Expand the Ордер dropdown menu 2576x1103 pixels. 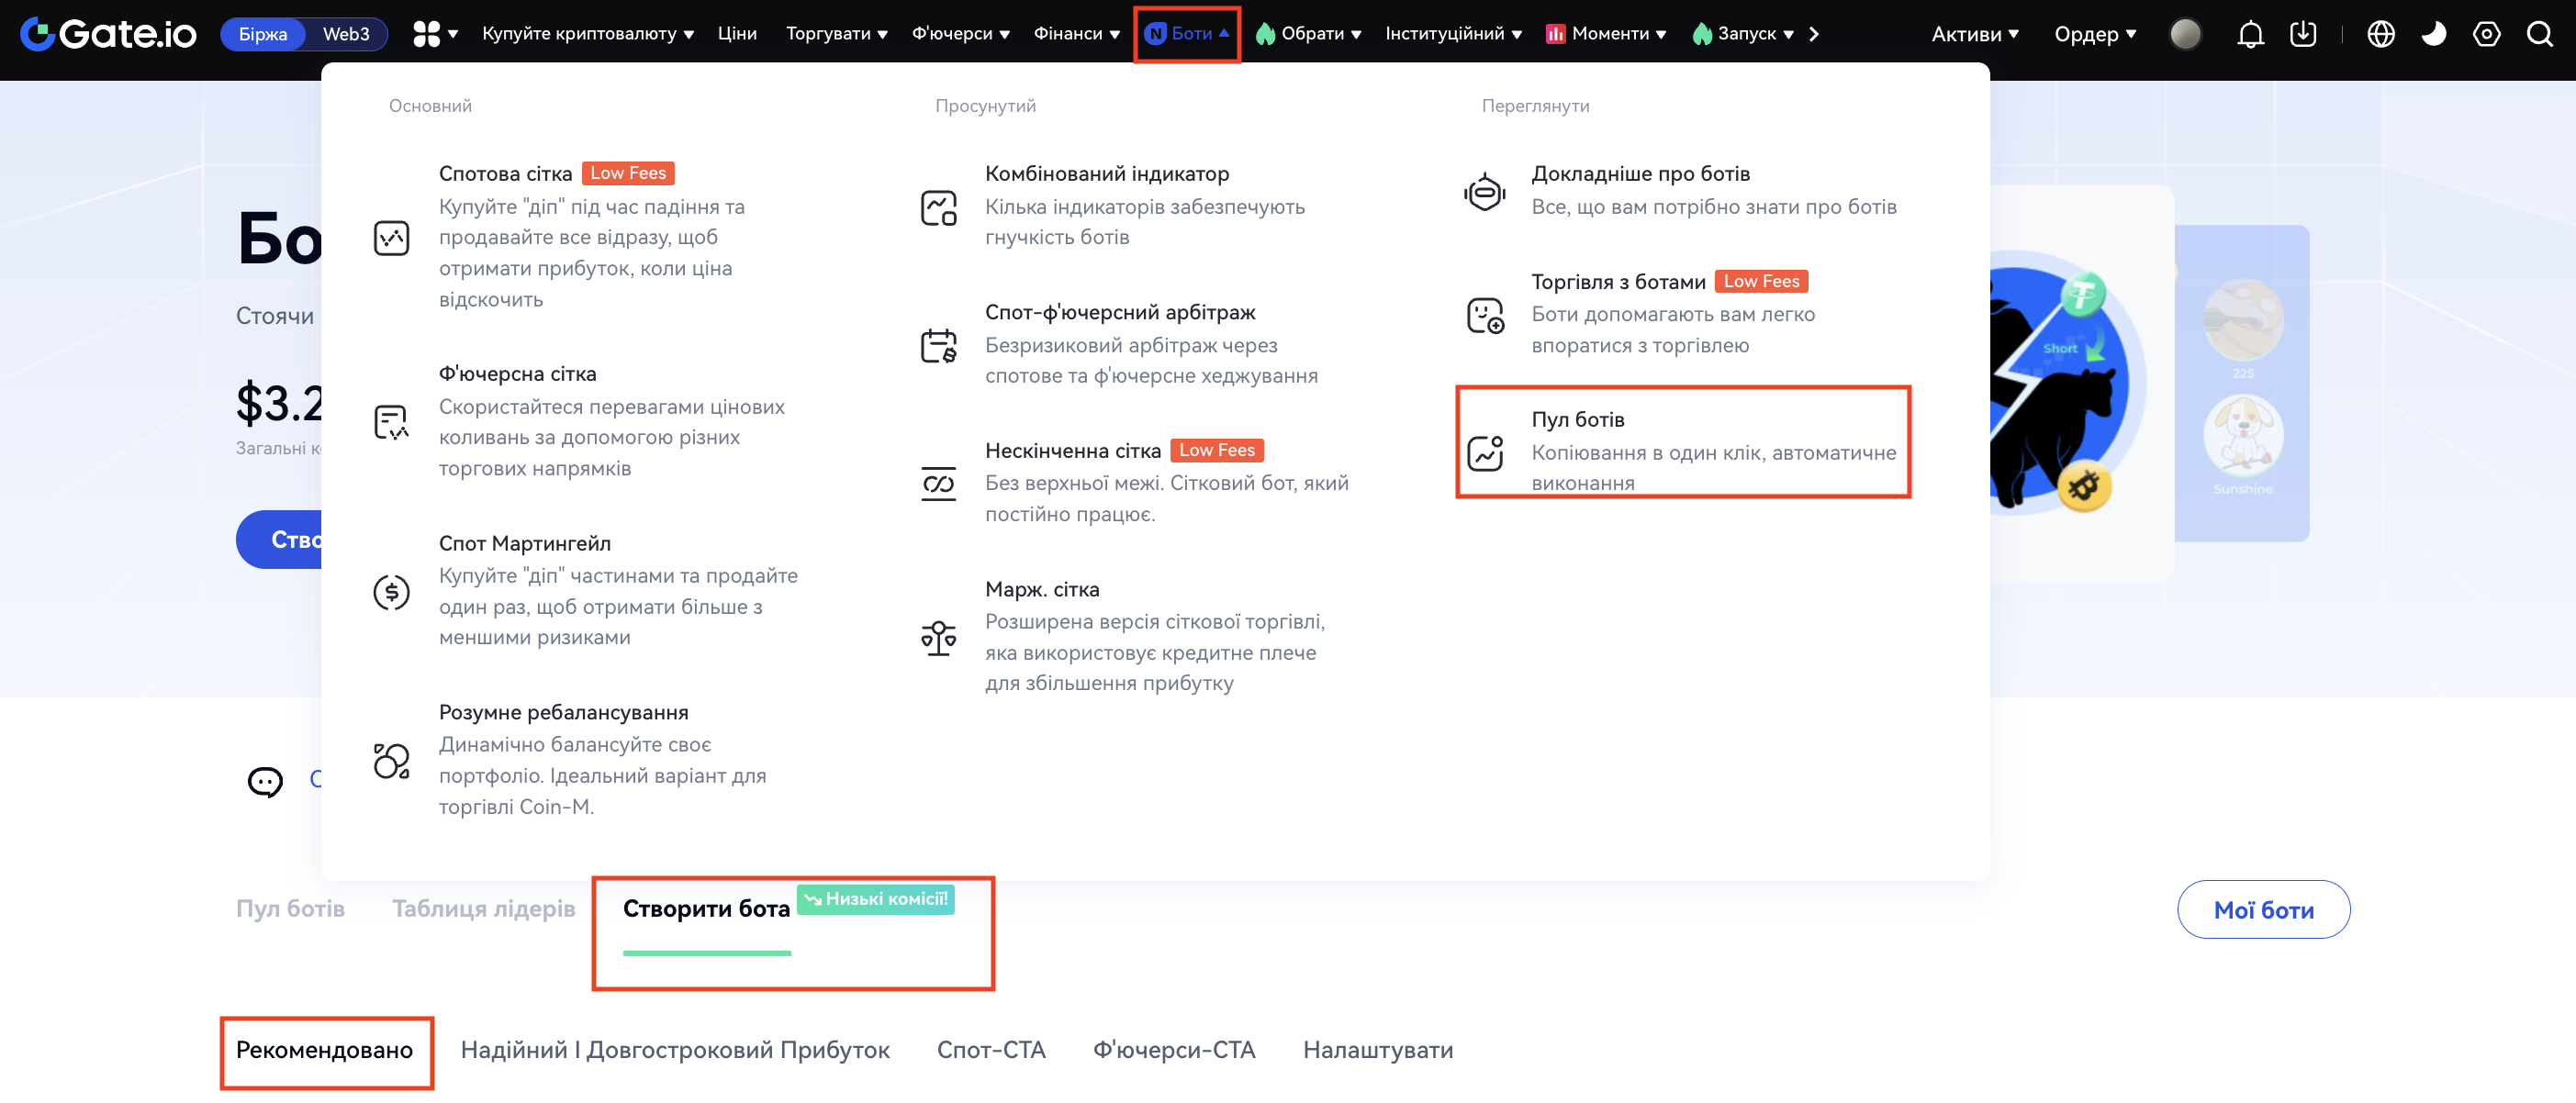tap(2095, 34)
